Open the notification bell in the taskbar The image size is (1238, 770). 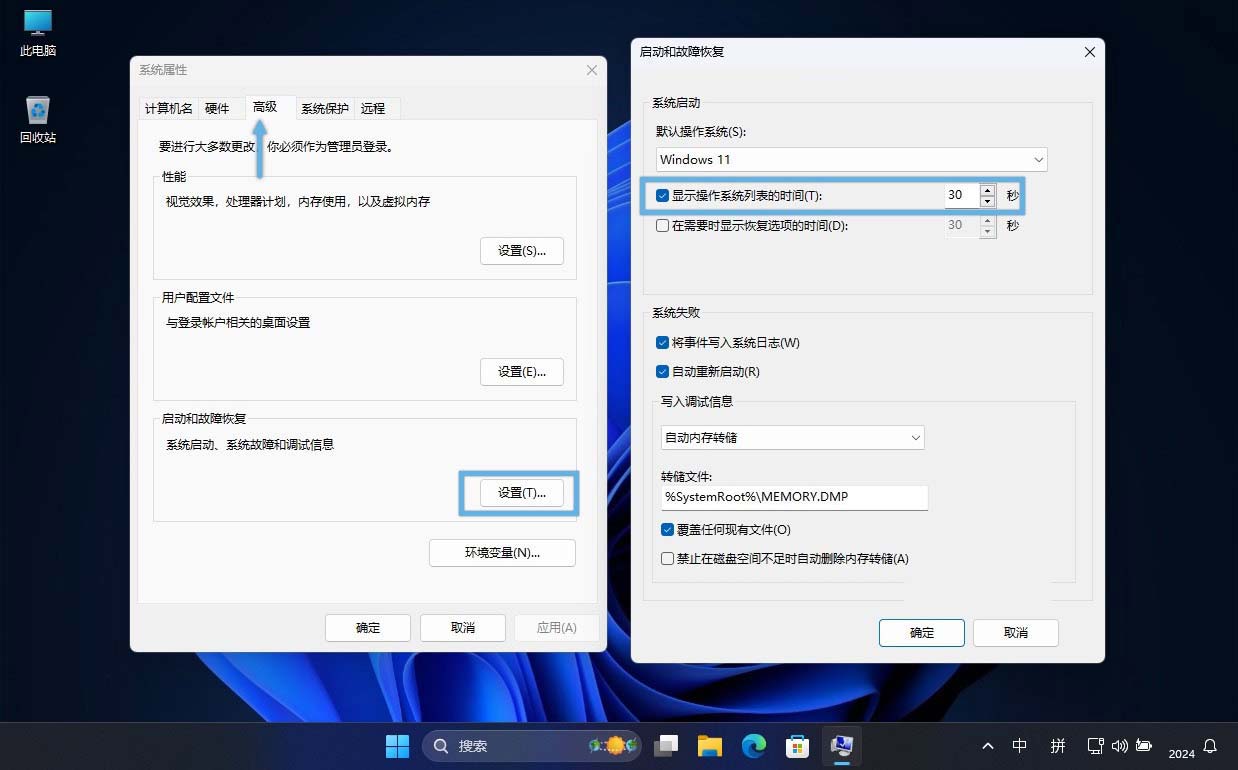[x=1210, y=746]
